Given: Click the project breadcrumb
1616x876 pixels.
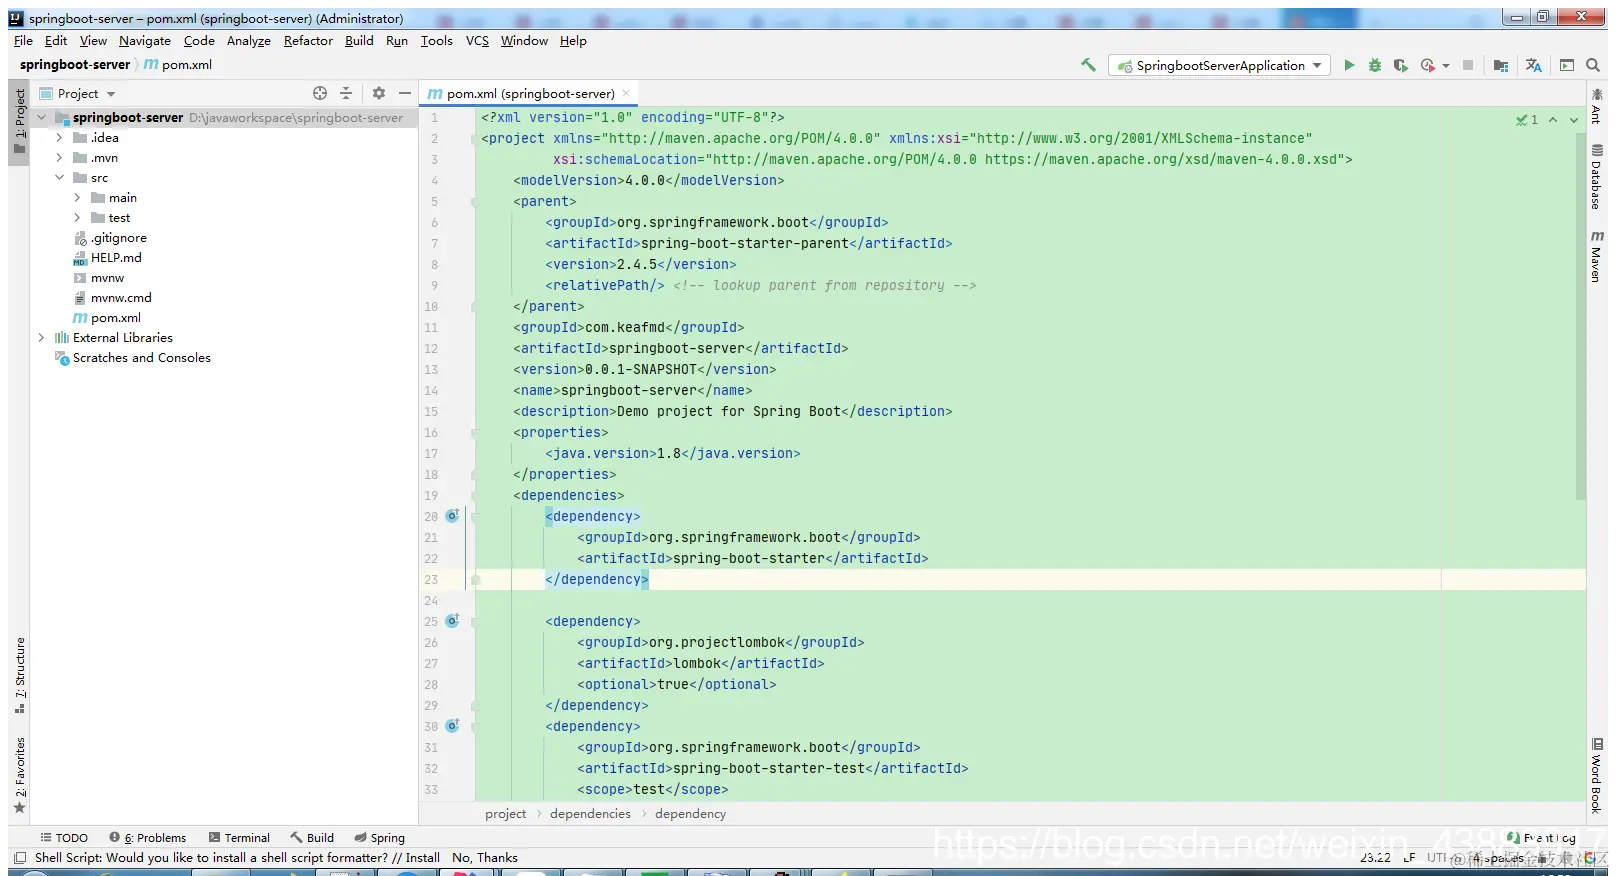Looking at the screenshot, I should click(505, 814).
